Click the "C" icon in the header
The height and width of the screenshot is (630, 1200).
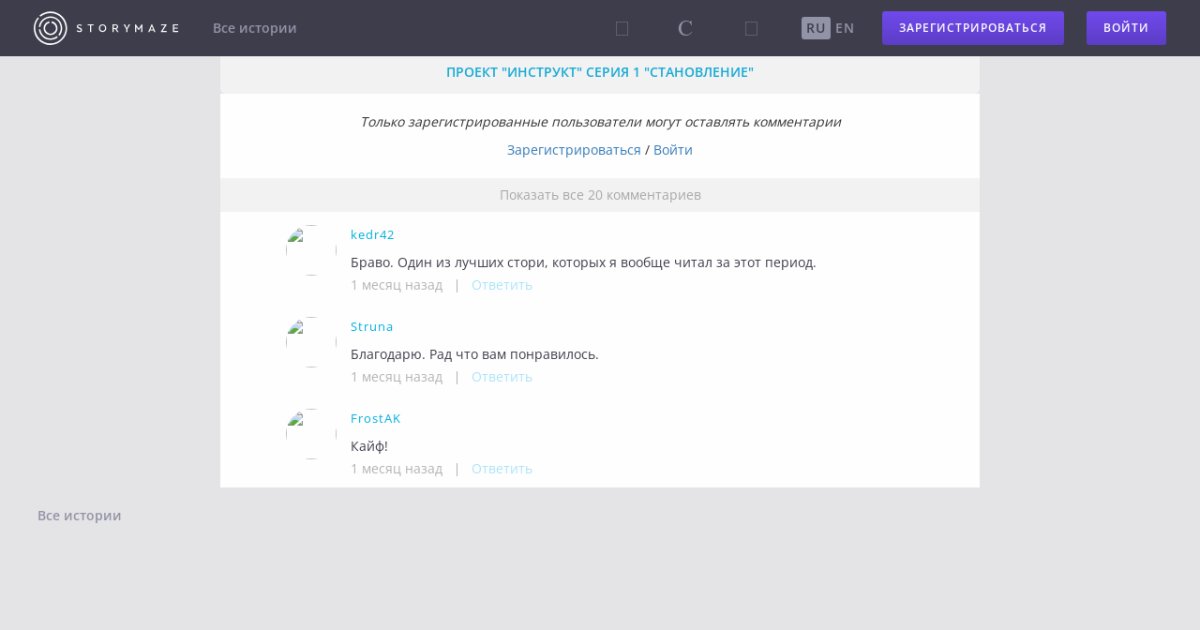pyautogui.click(x=685, y=28)
